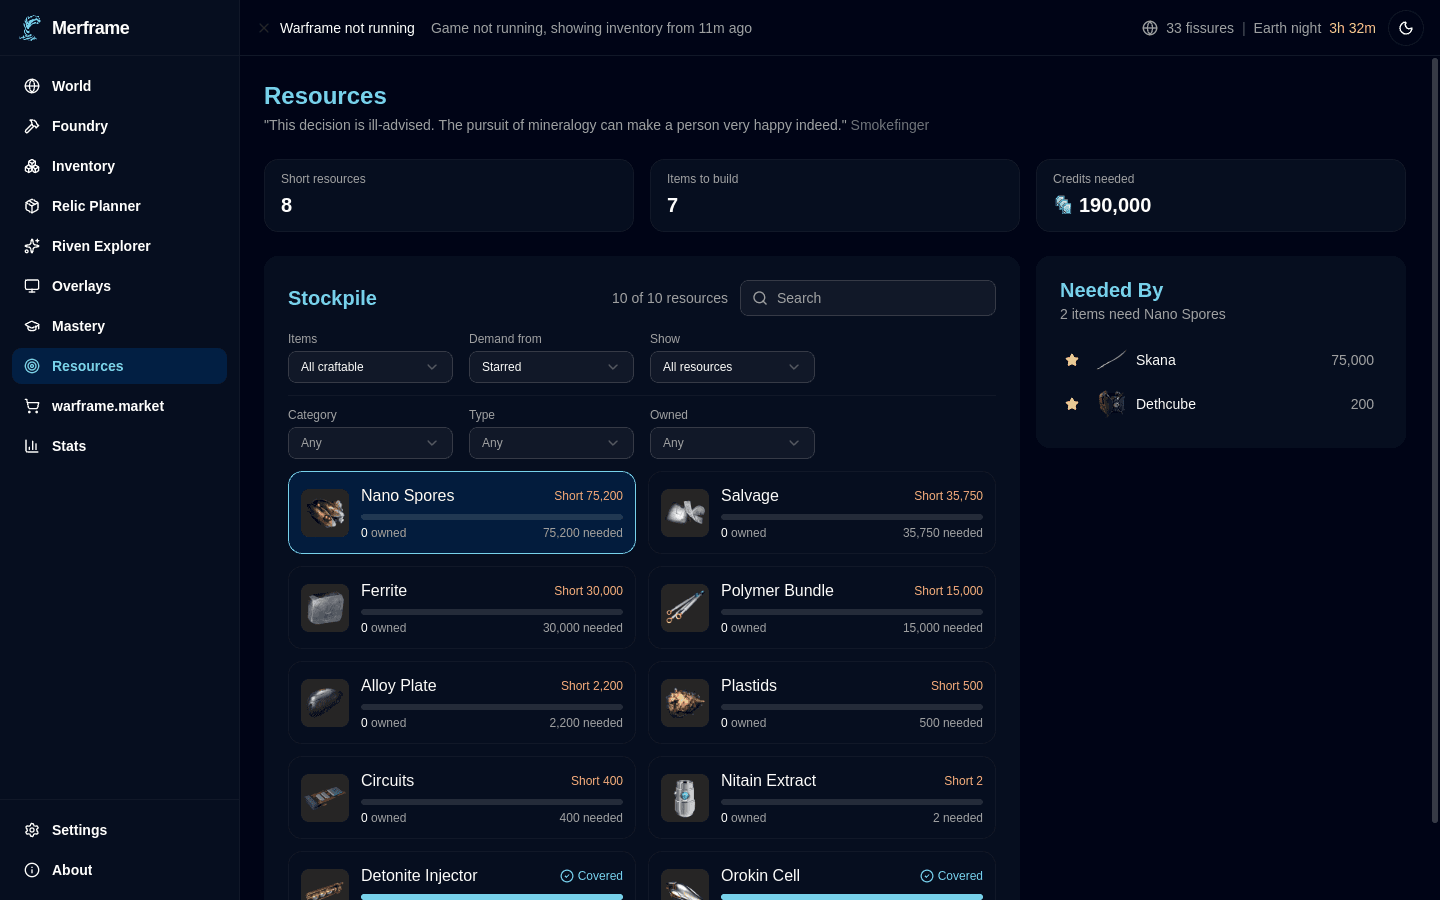The height and width of the screenshot is (900, 1440).
Task: Click the Polymer Bundle resource image
Action: coord(685,608)
